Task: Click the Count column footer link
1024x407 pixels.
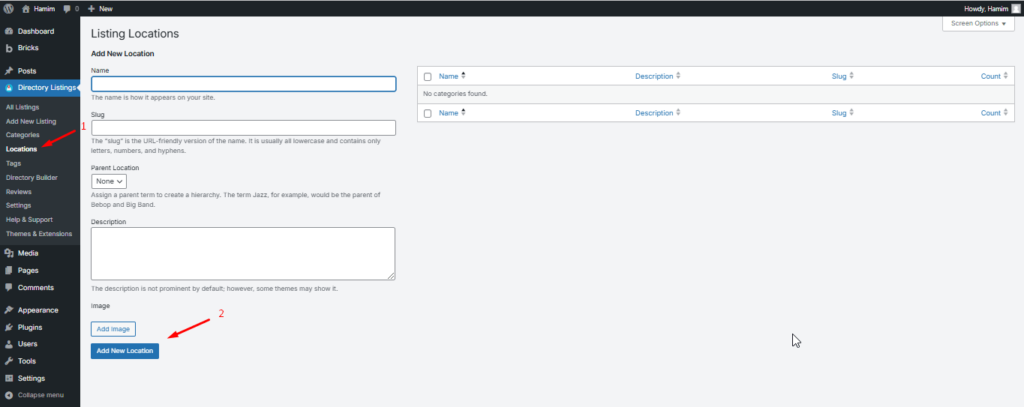Action: (991, 112)
